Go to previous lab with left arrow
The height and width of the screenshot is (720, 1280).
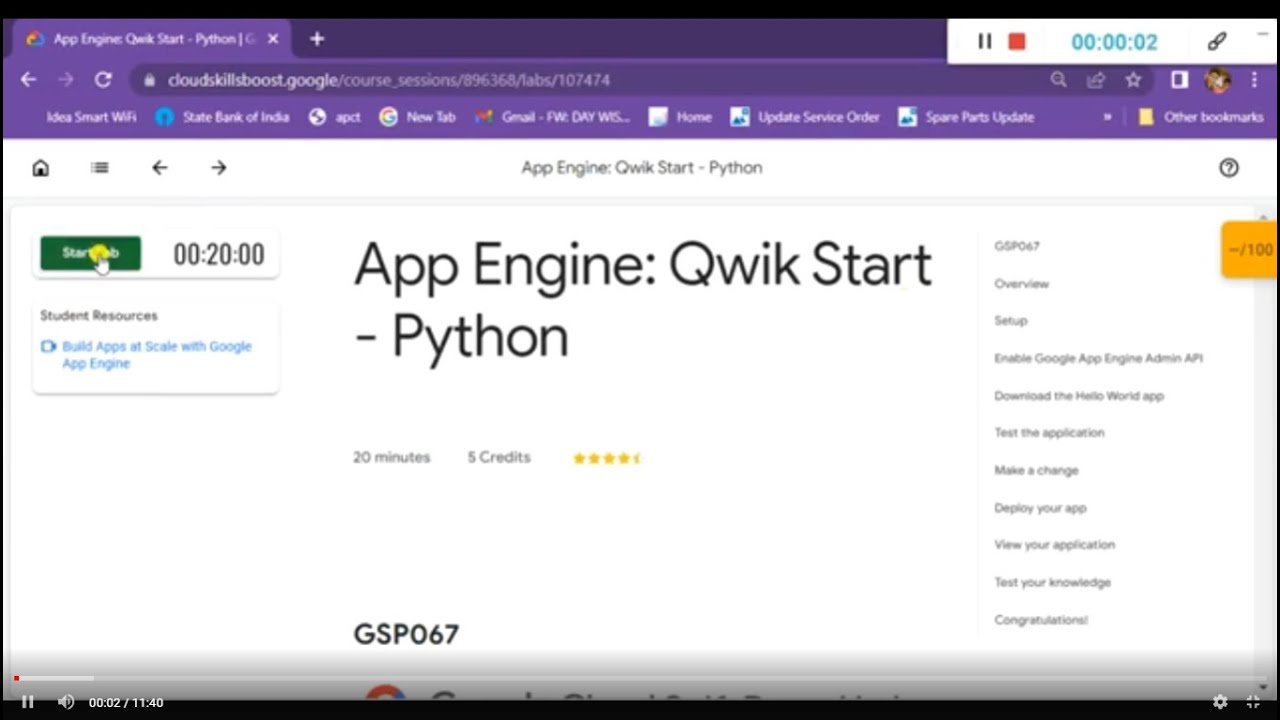159,168
